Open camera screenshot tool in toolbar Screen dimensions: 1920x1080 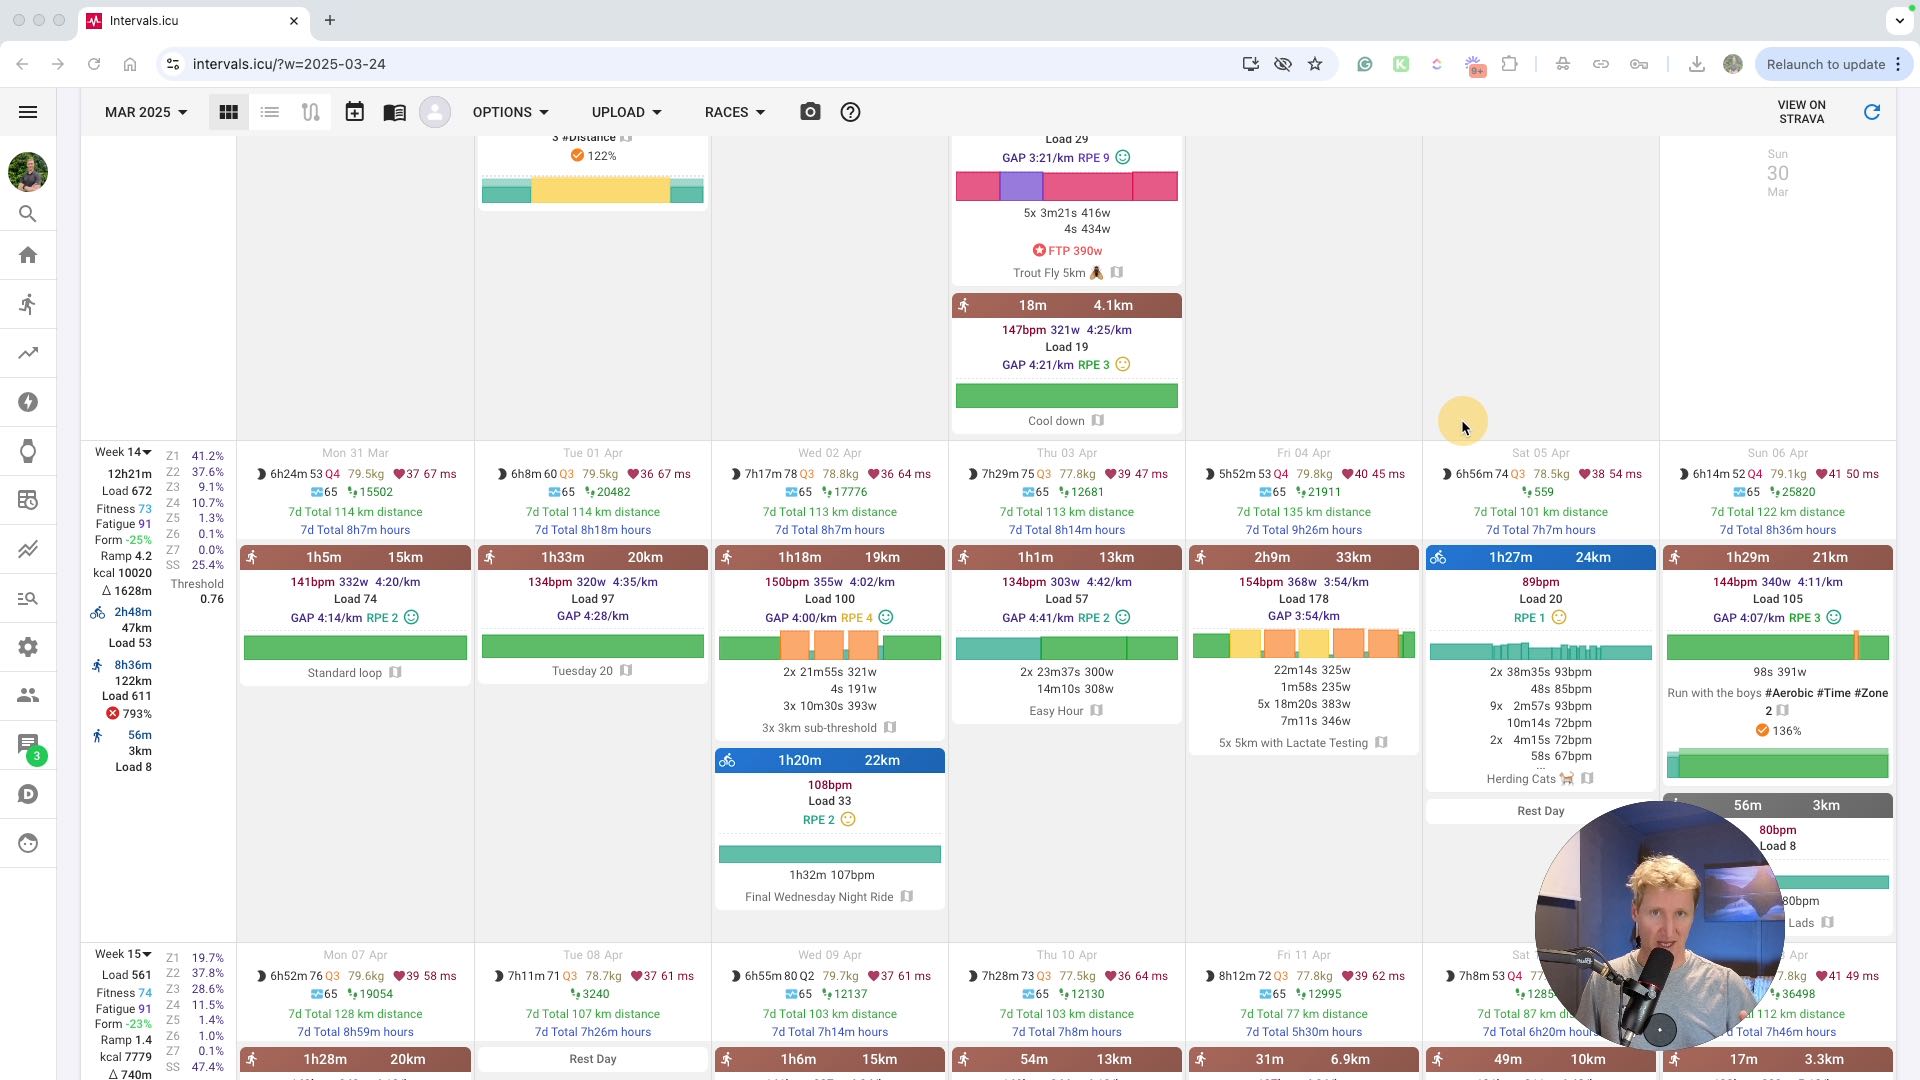pyautogui.click(x=810, y=112)
